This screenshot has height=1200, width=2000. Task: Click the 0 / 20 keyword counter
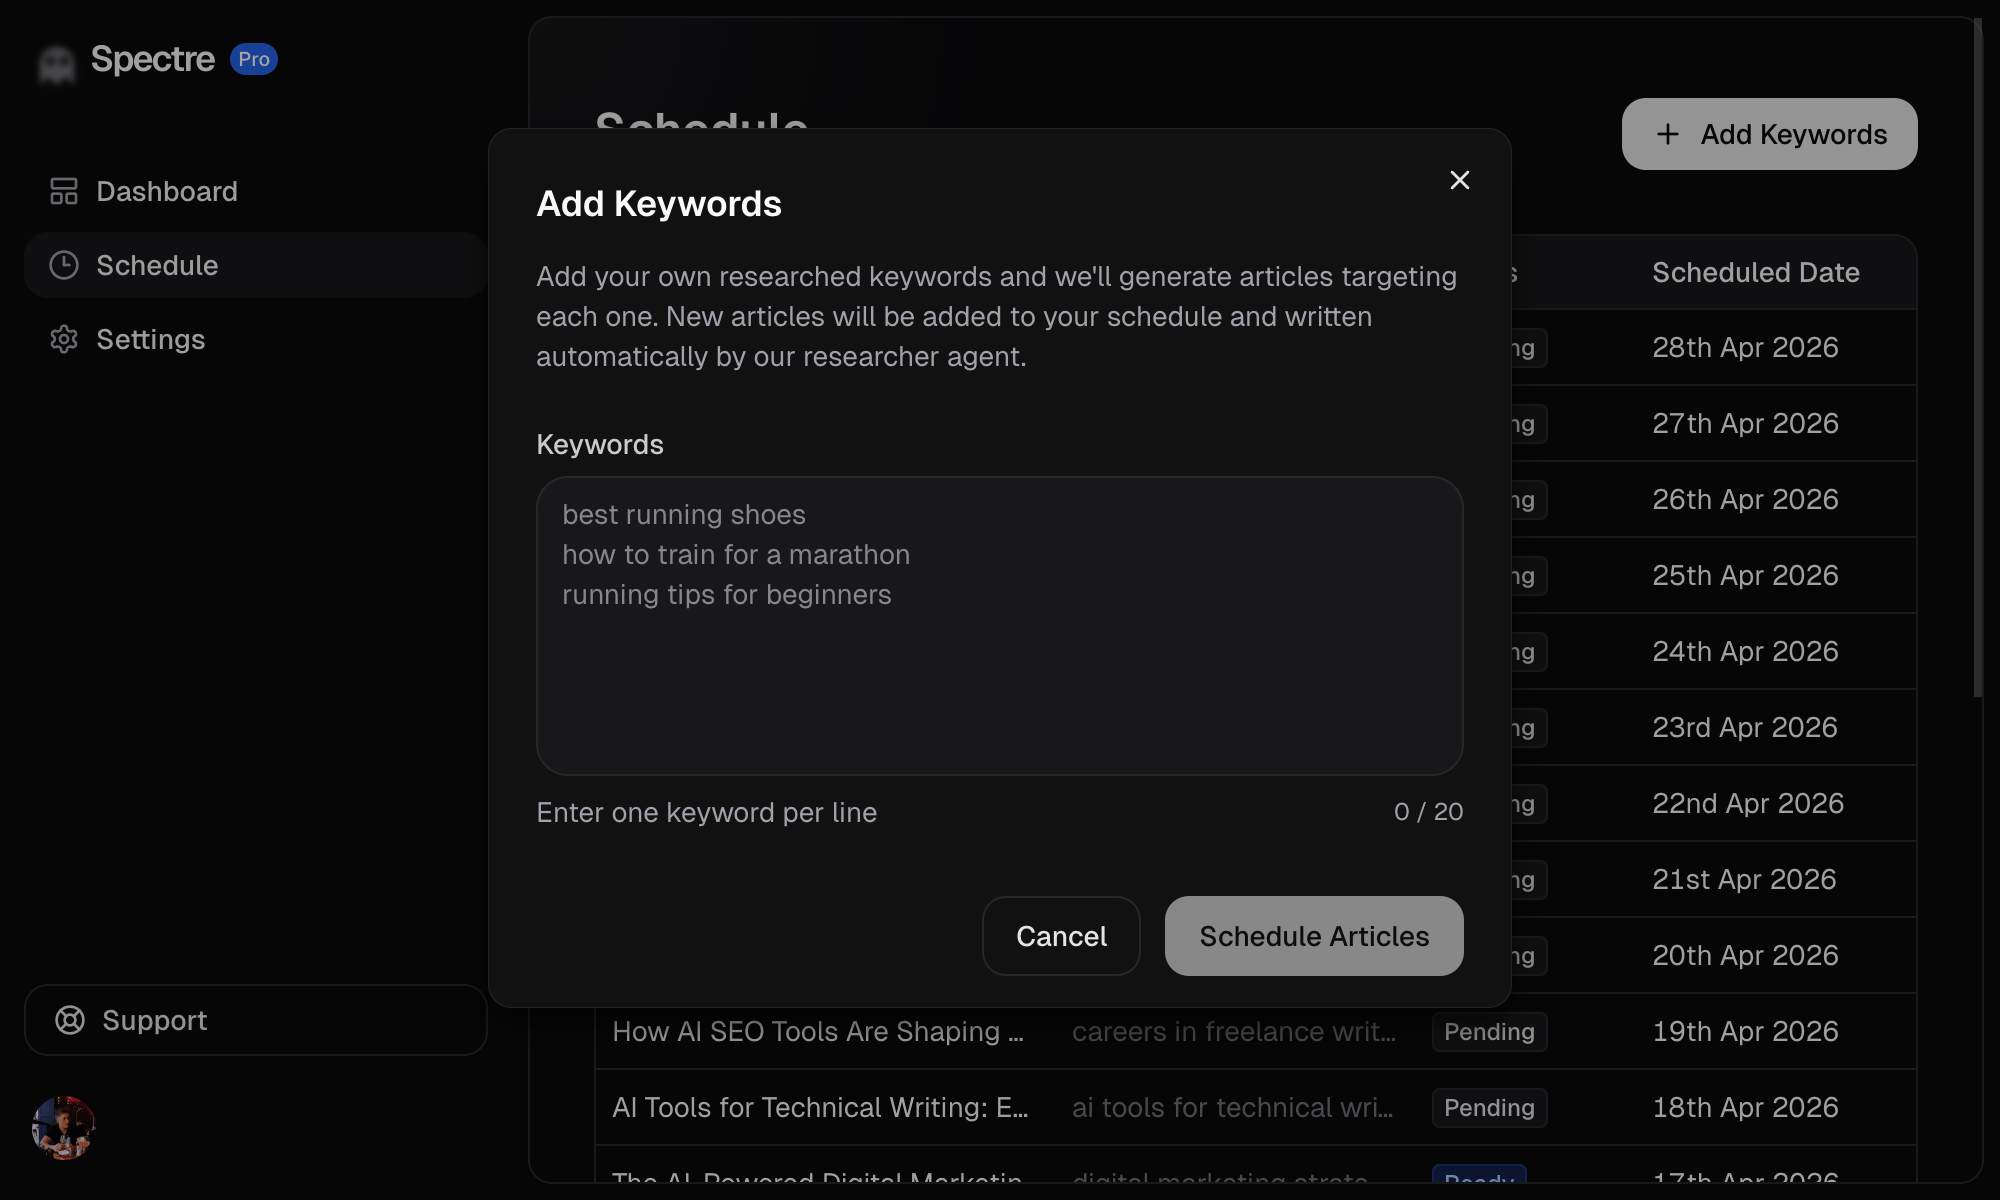(1427, 812)
